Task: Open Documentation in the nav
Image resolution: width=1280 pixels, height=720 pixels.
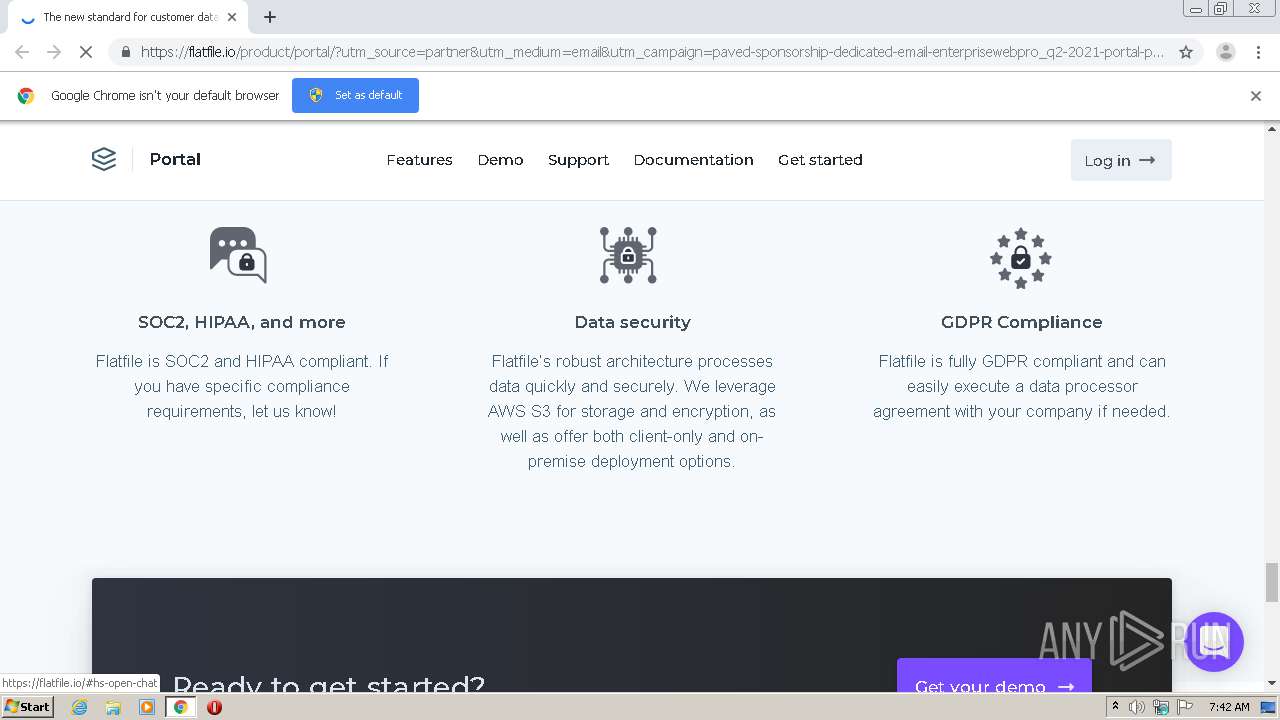Action: [693, 160]
